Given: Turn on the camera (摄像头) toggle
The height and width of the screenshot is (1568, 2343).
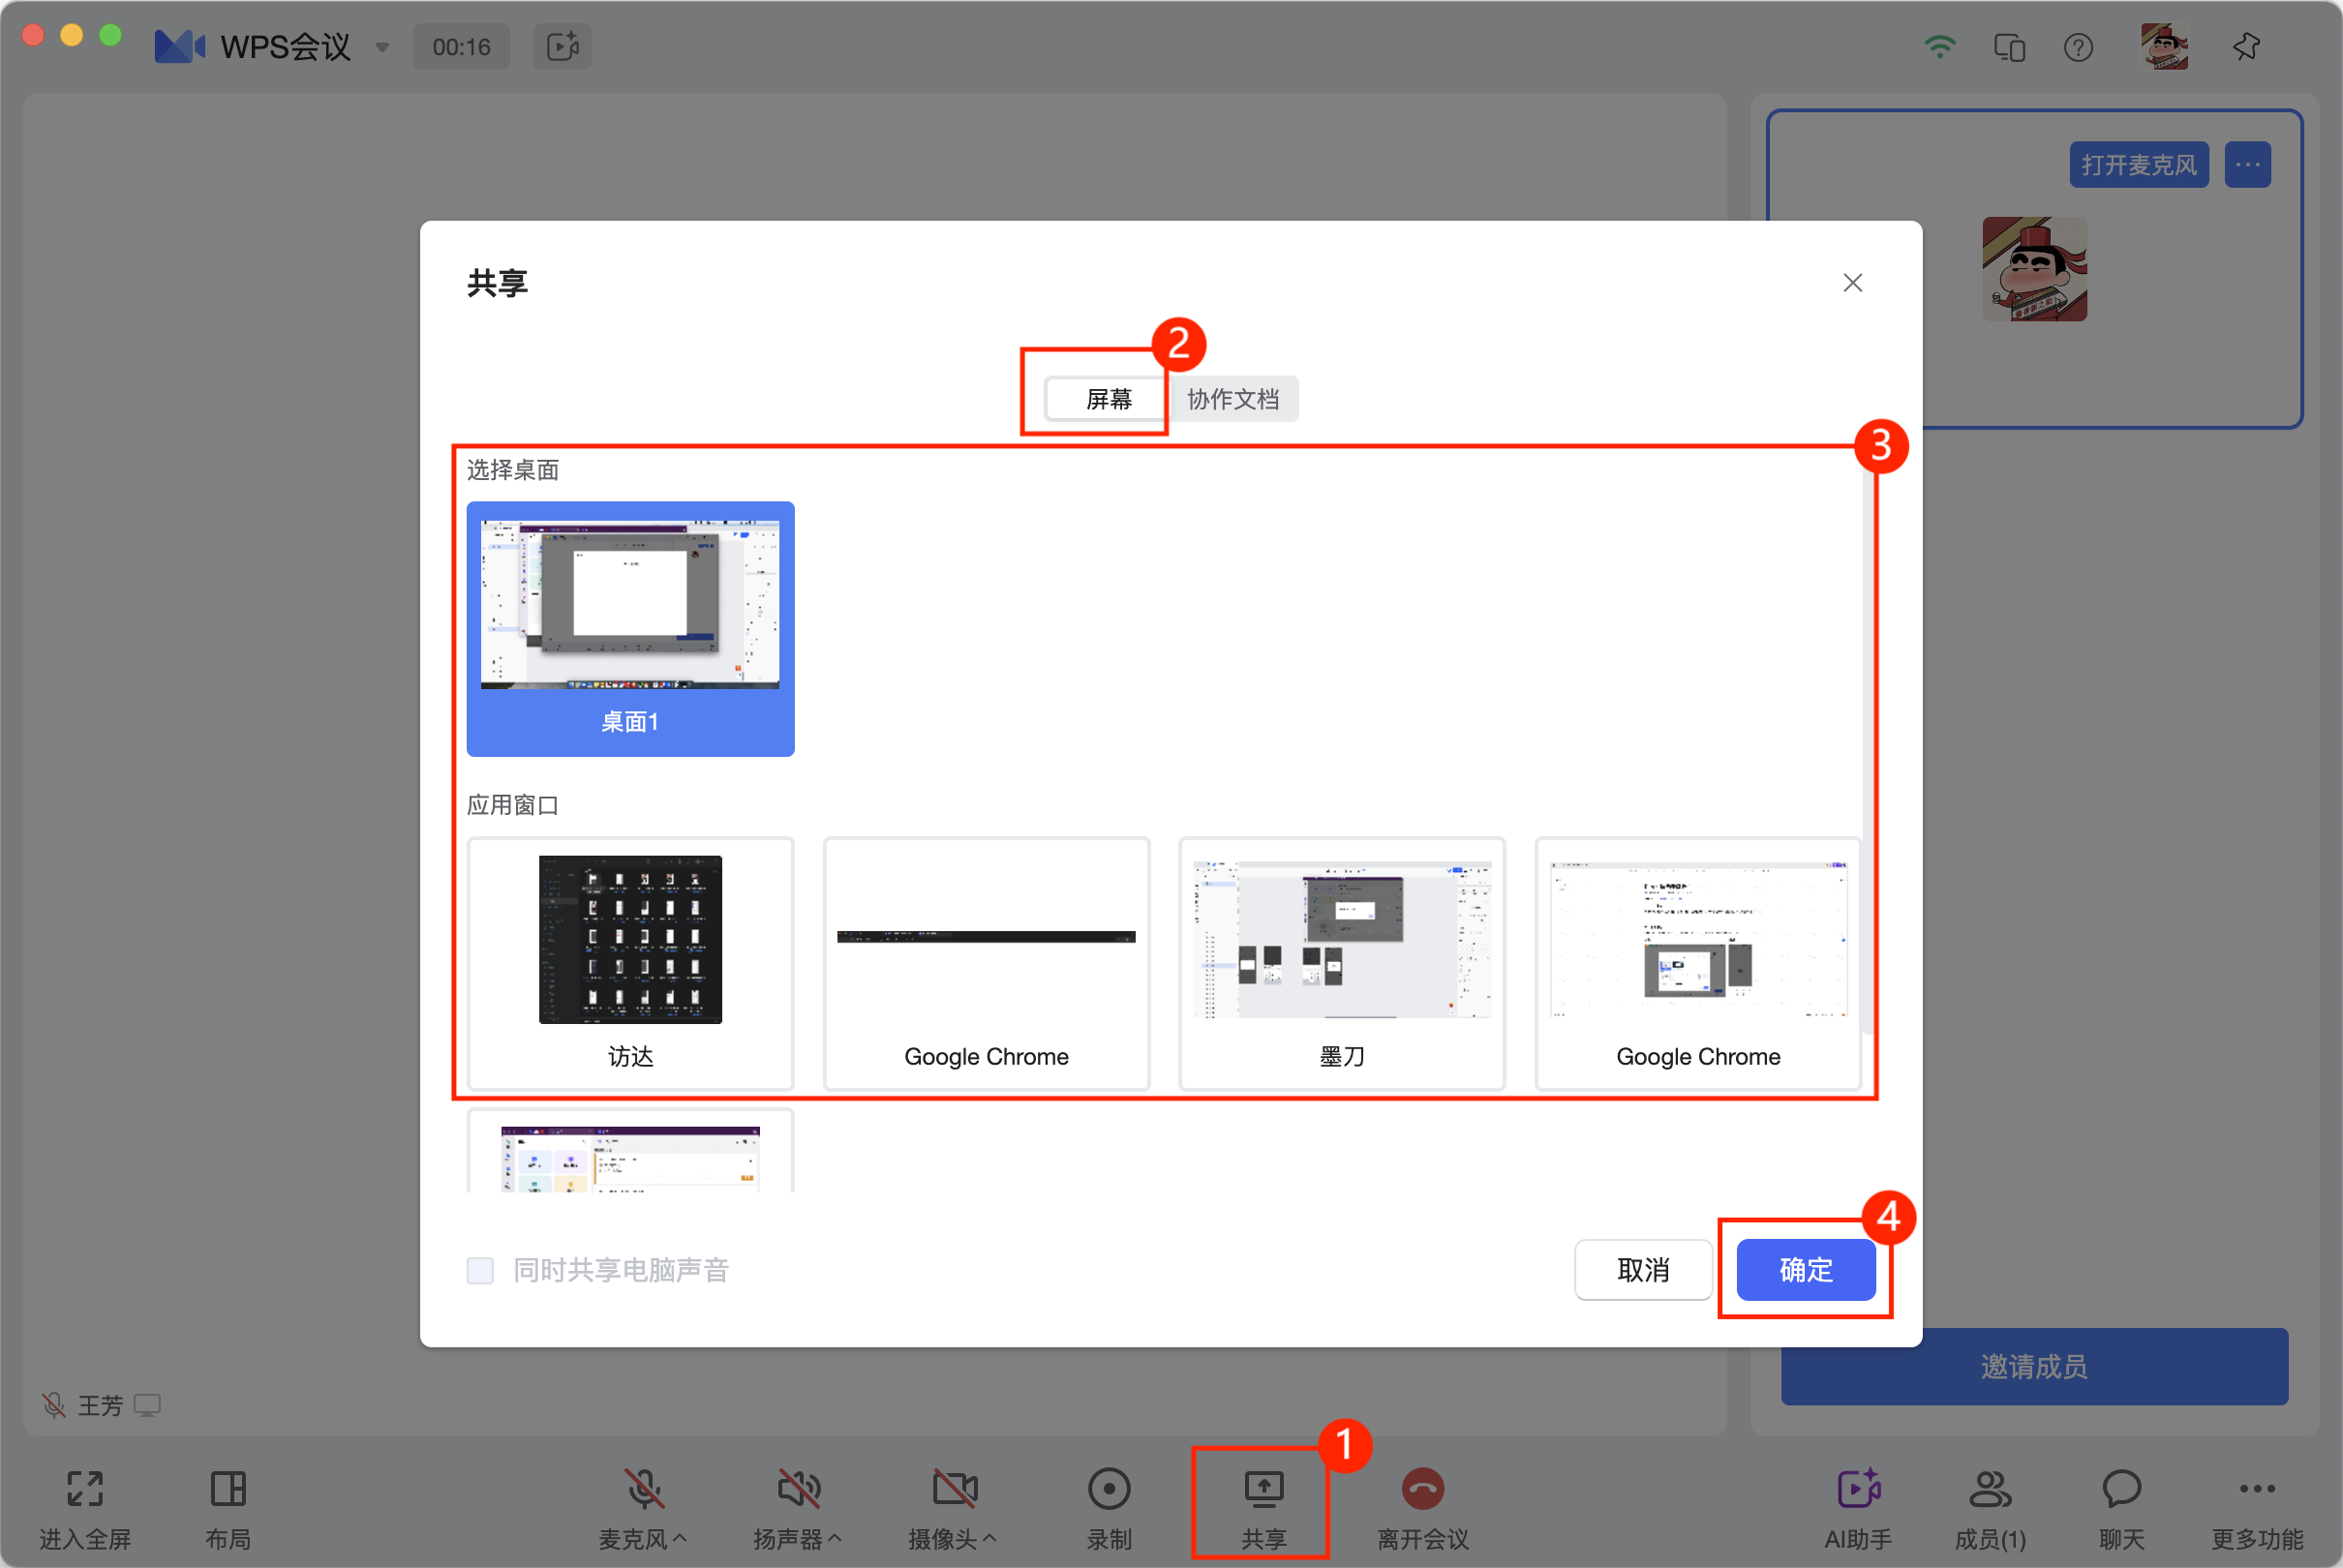Looking at the screenshot, I should pyautogui.click(x=953, y=1490).
